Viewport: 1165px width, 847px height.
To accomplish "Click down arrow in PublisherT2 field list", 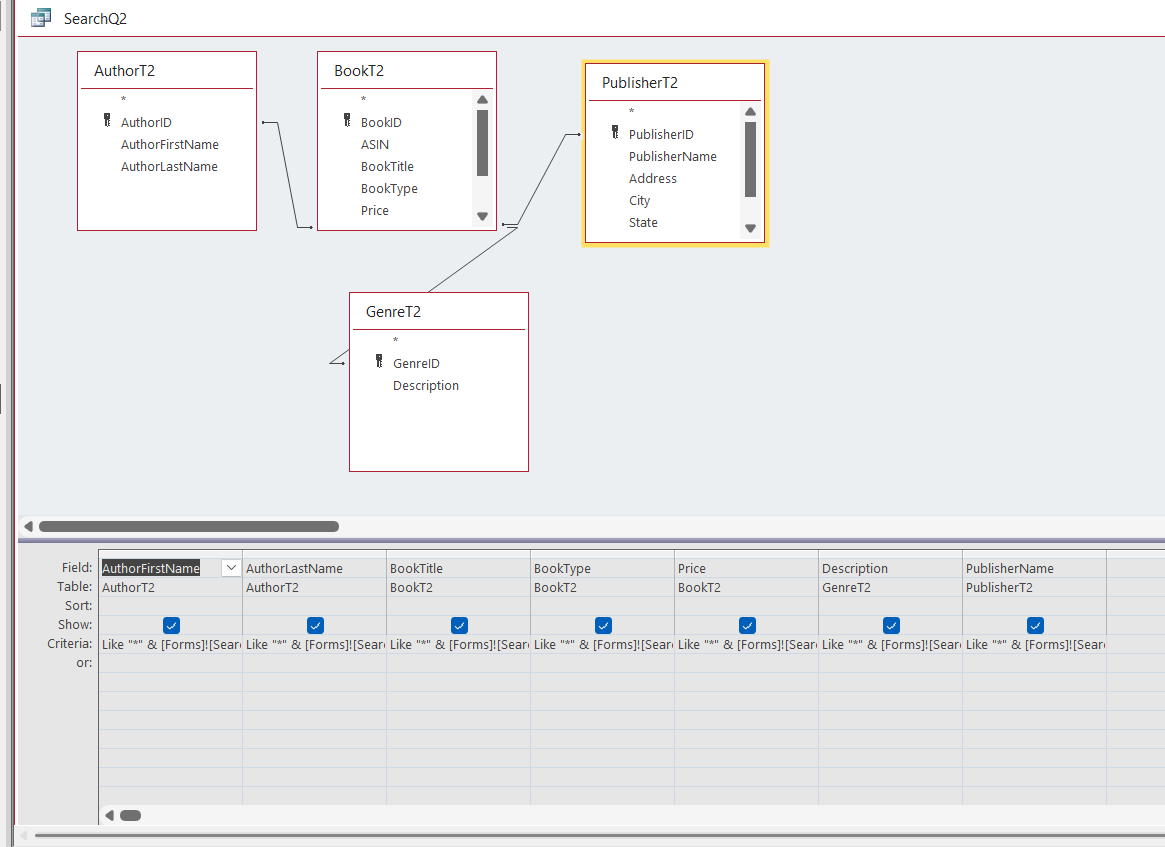I will point(750,228).
